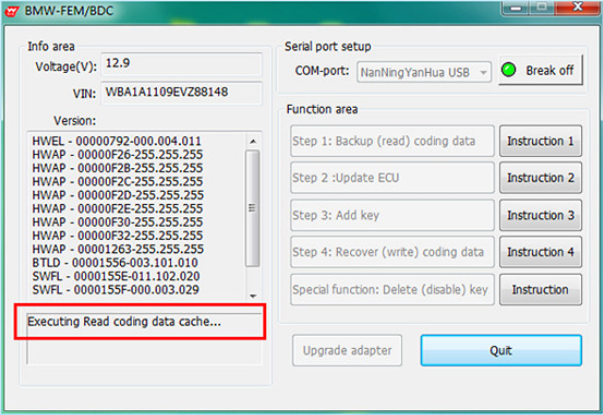Image resolution: width=603 pixels, height=415 pixels.
Task: Minimize the BMW-FEM/BDC window
Action: pyautogui.click(x=516, y=7)
